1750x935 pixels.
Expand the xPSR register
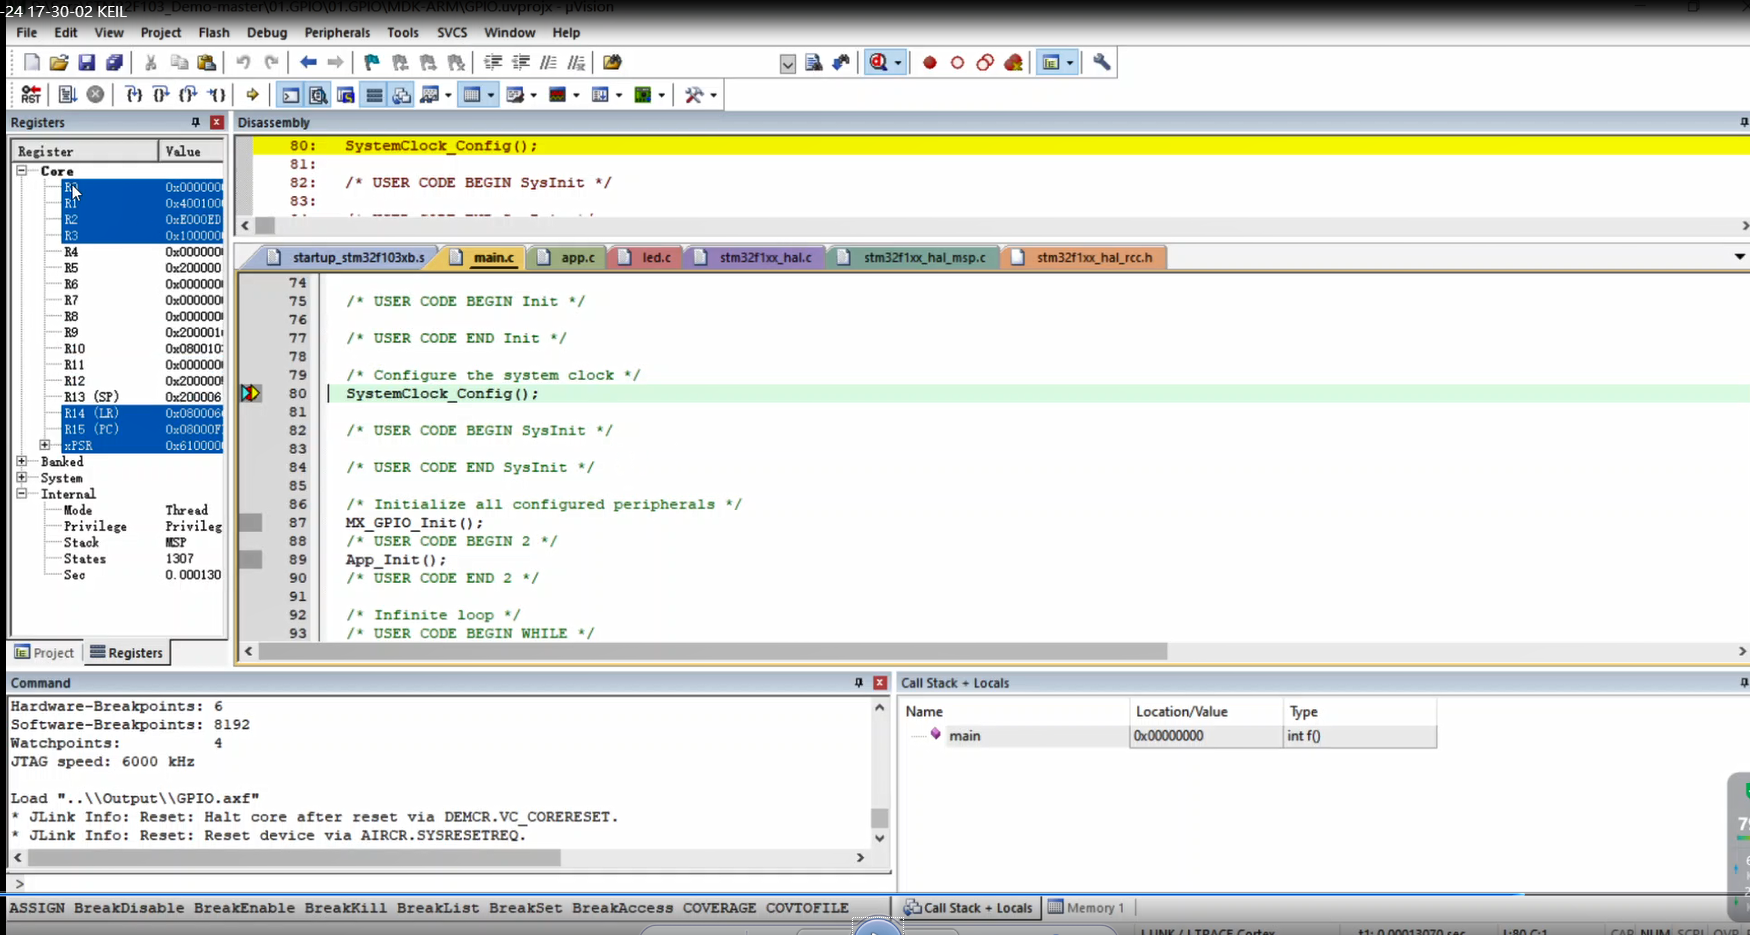[x=45, y=445]
